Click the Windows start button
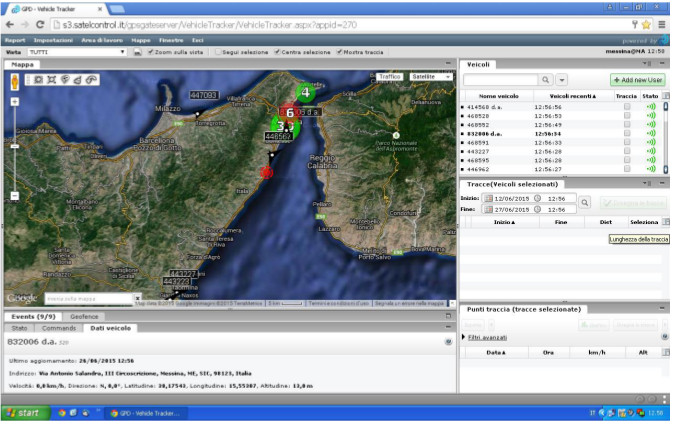The image size is (675, 428). pos(24,412)
